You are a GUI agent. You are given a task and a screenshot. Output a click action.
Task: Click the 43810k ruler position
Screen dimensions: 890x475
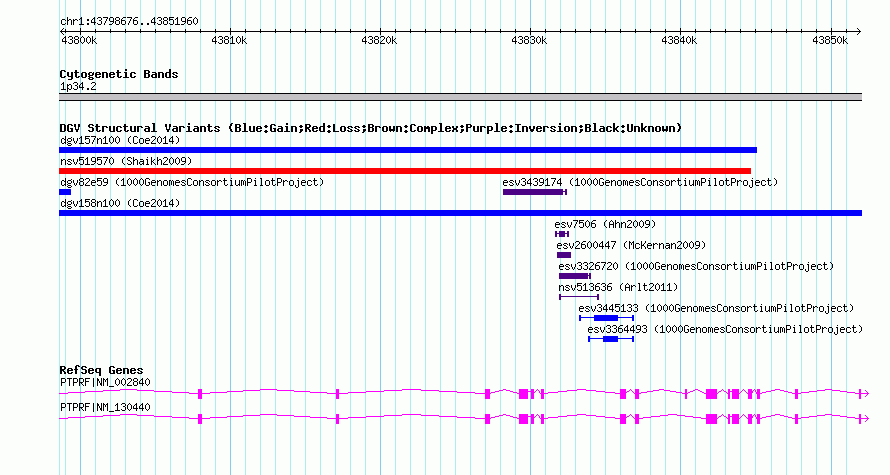(229, 40)
